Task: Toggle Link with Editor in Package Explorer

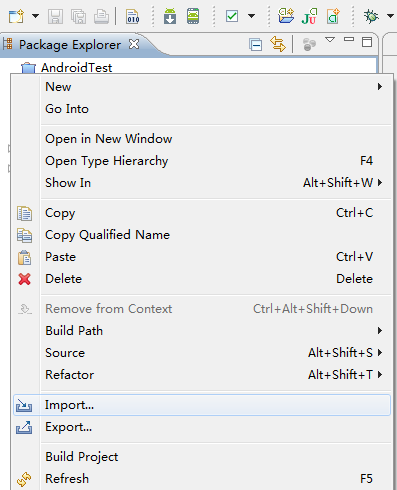Action: [x=278, y=44]
